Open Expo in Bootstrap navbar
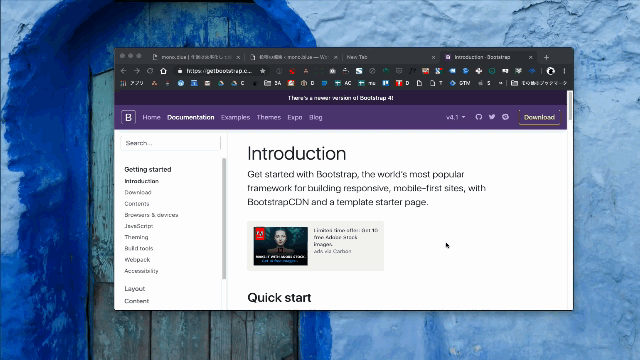 click(x=295, y=117)
